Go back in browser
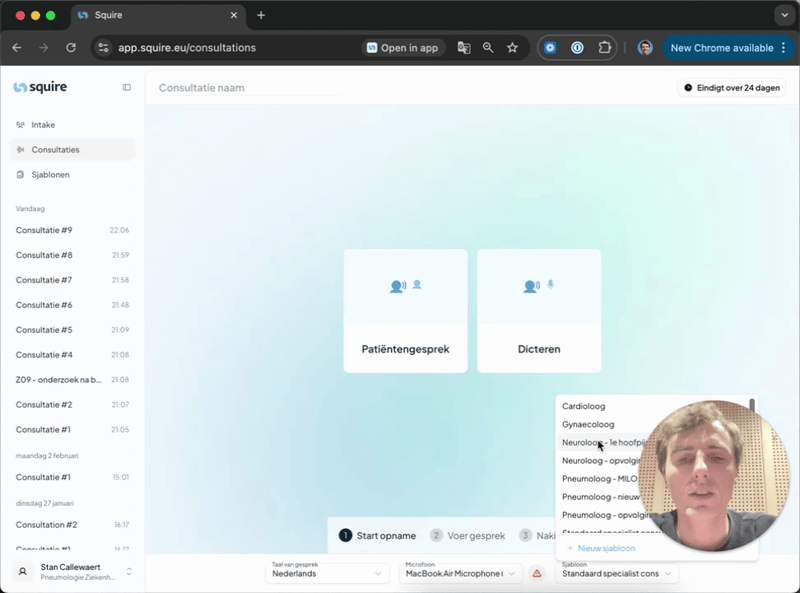The image size is (800, 593). click(17, 47)
